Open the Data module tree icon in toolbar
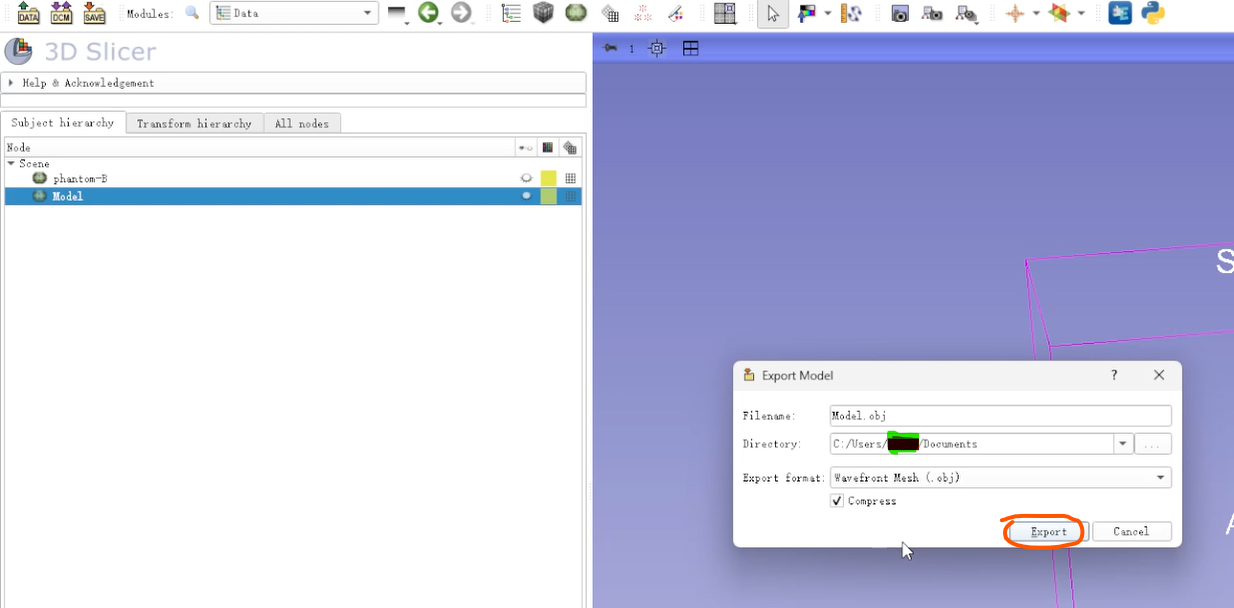This screenshot has width=1234, height=608. click(x=511, y=13)
